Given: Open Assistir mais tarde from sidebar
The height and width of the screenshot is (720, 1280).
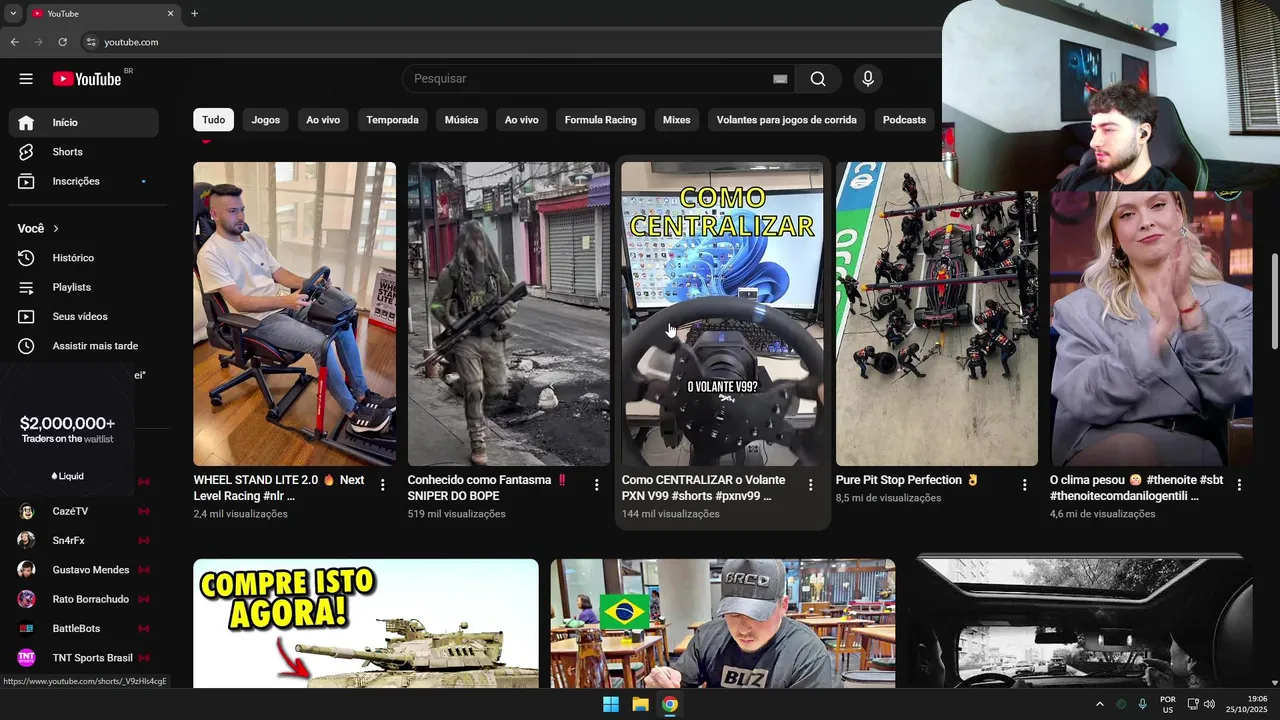Looking at the screenshot, I should point(84,346).
